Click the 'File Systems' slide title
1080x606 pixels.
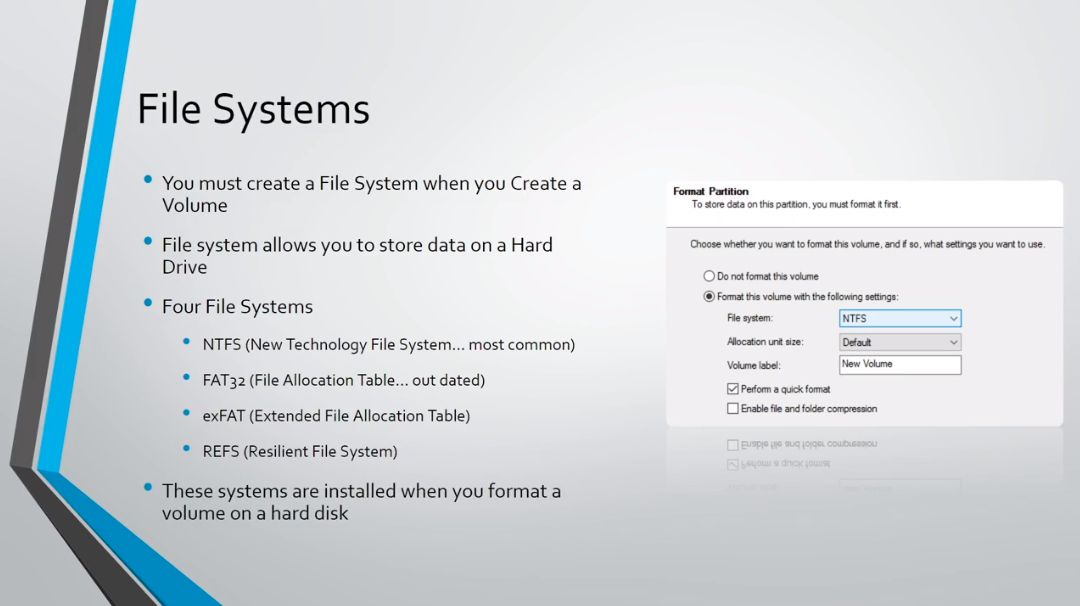253,109
